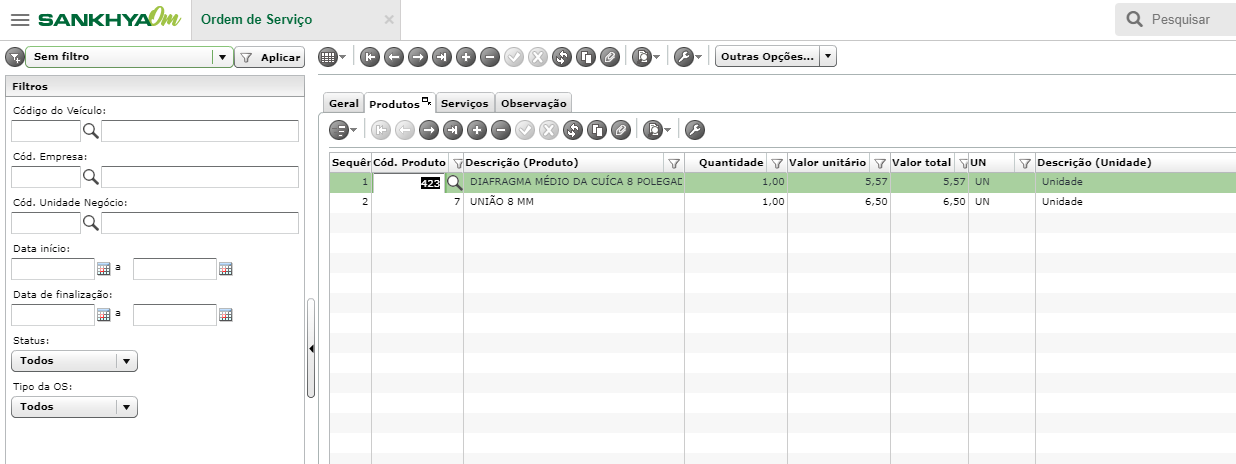This screenshot has width=1236, height=464.
Task: Open filter on Cód. Produto column
Action: click(457, 163)
